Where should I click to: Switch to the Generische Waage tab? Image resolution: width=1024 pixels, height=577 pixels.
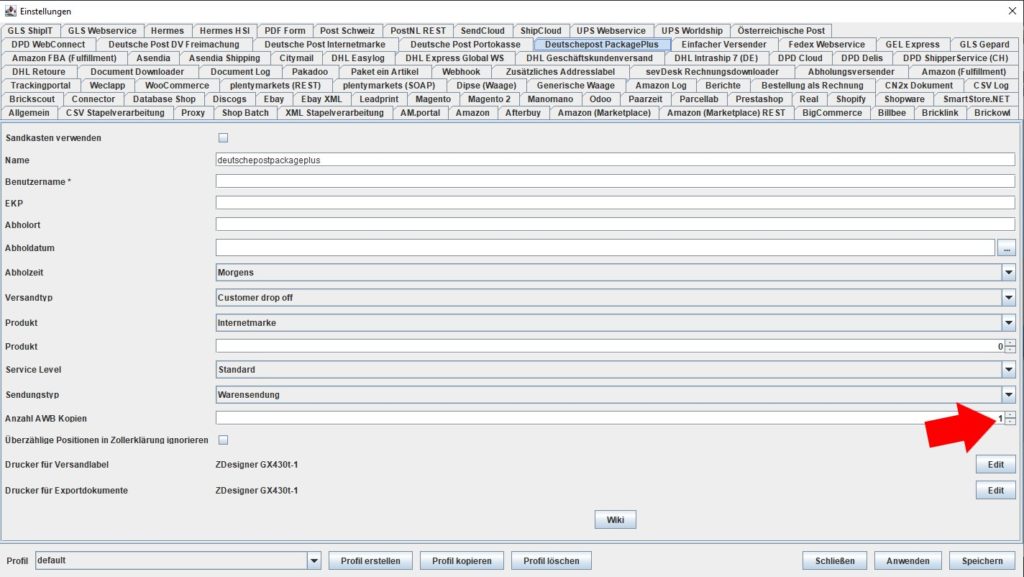click(x=575, y=86)
